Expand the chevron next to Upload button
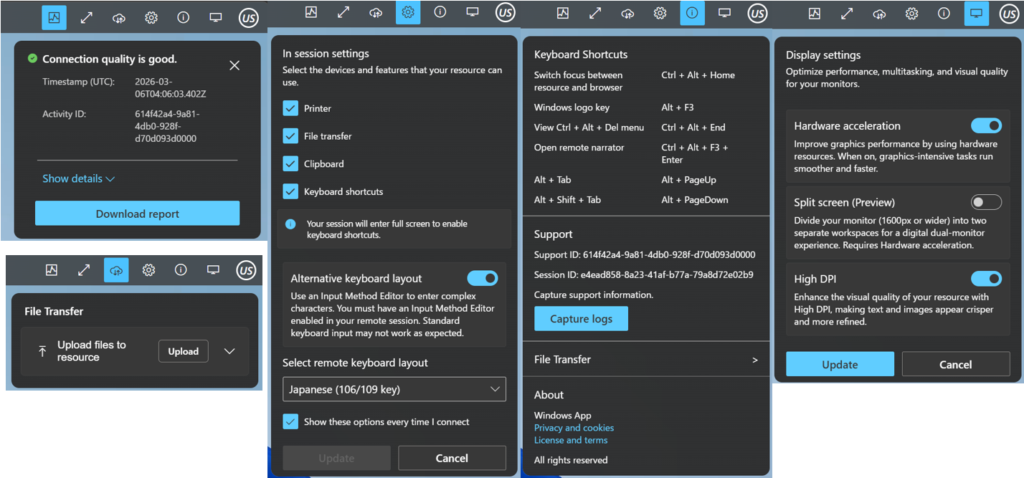1024x478 pixels. (229, 351)
